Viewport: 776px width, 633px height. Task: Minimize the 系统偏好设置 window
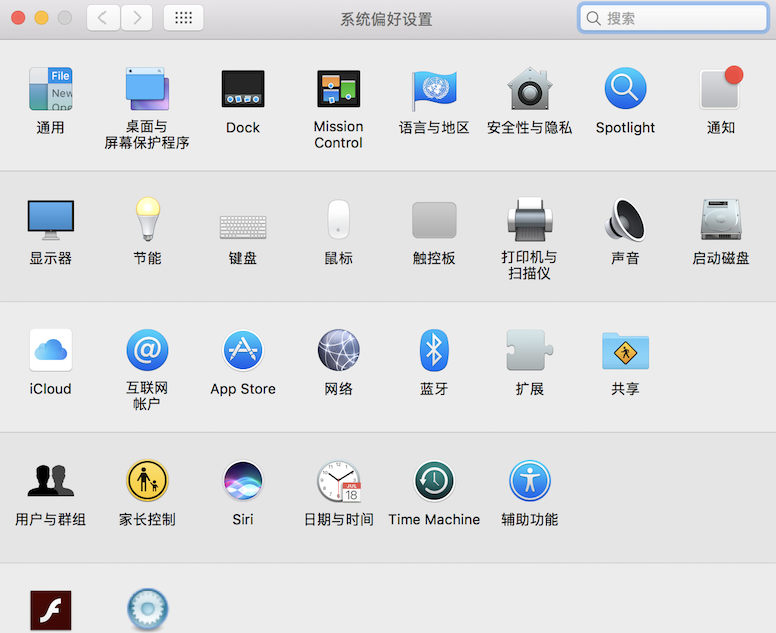[42, 18]
